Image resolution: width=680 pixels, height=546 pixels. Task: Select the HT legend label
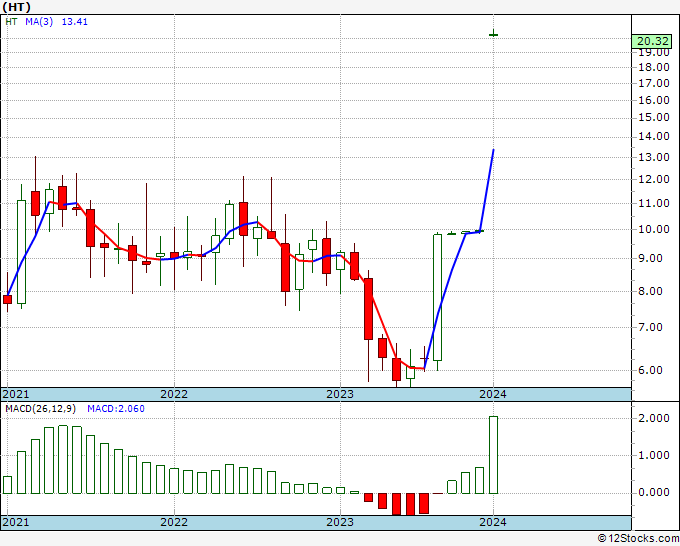[x=11, y=22]
